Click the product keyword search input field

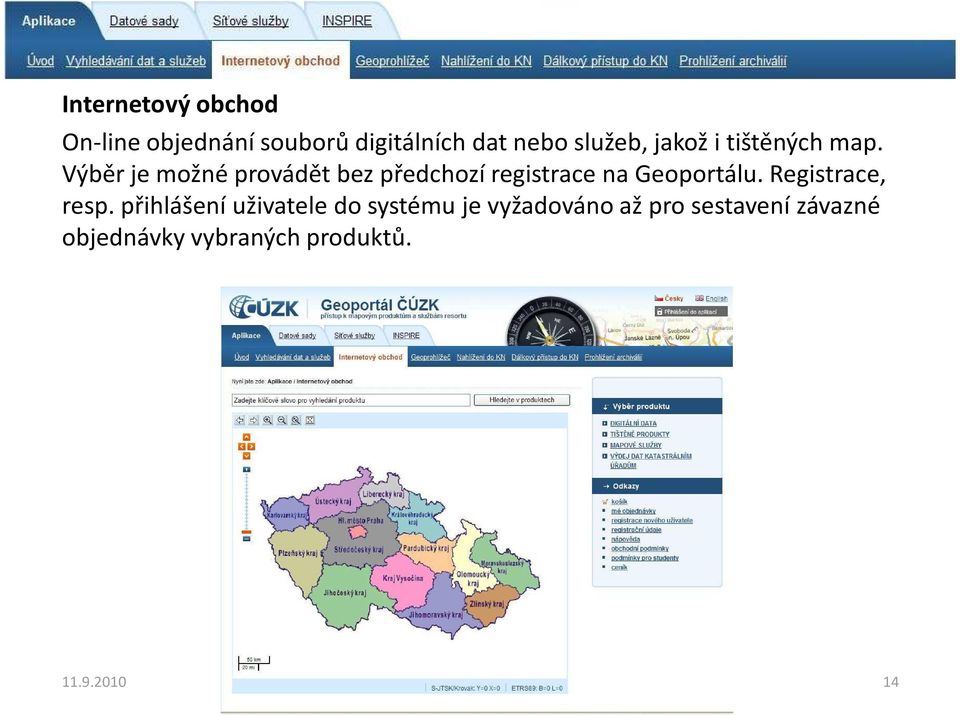tap(351, 400)
